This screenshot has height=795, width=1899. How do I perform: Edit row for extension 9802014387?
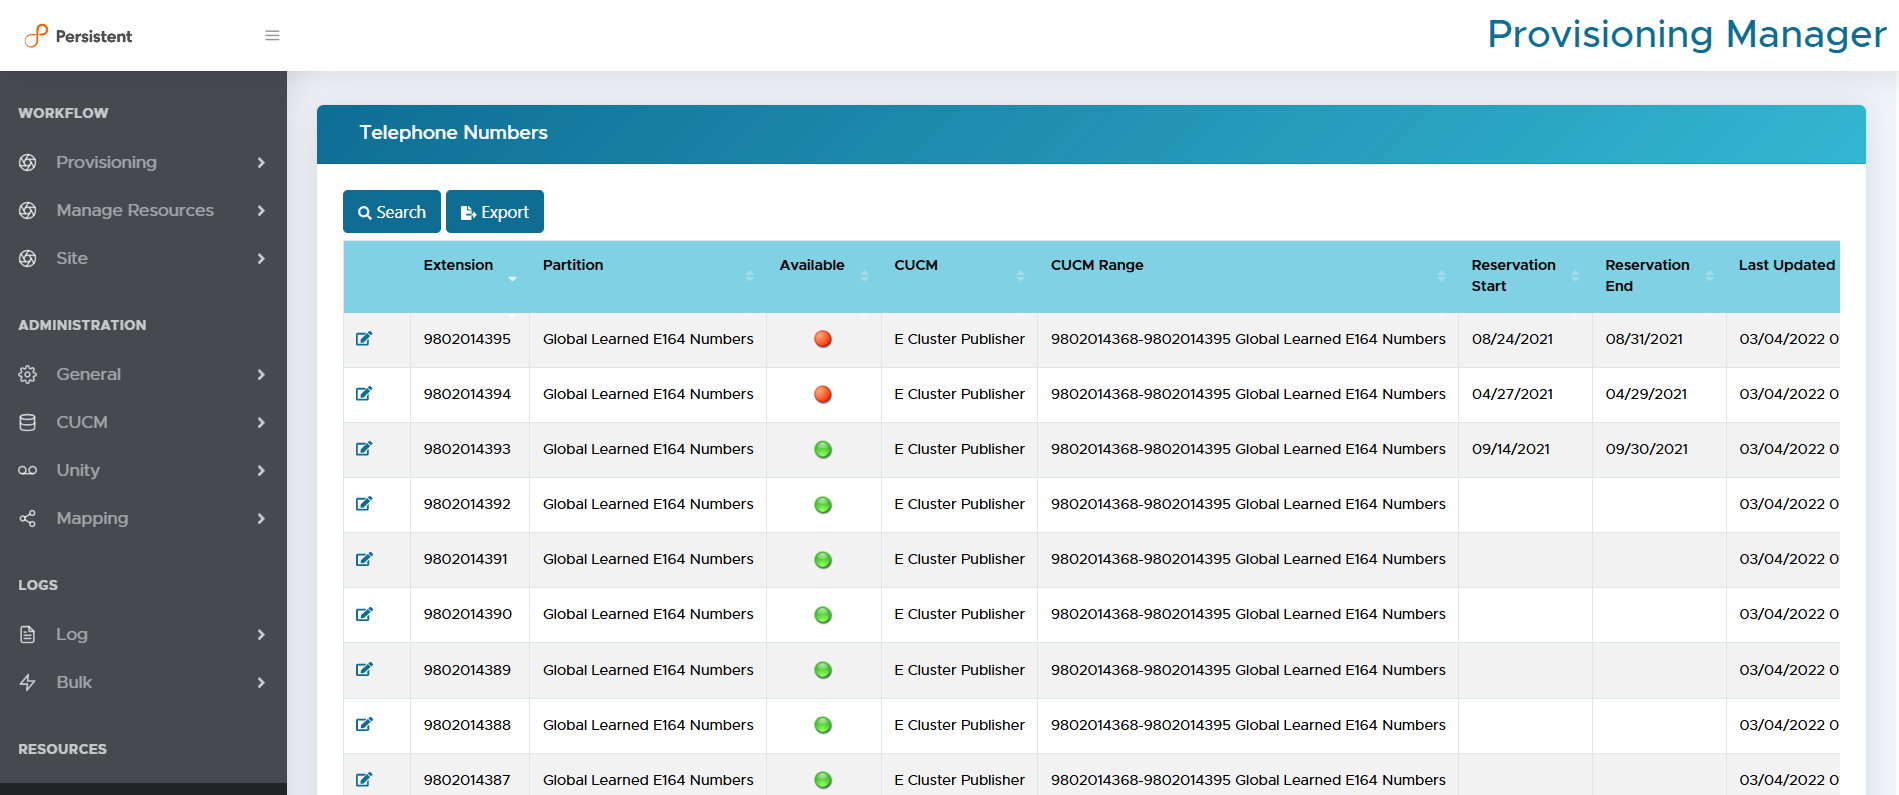click(364, 780)
